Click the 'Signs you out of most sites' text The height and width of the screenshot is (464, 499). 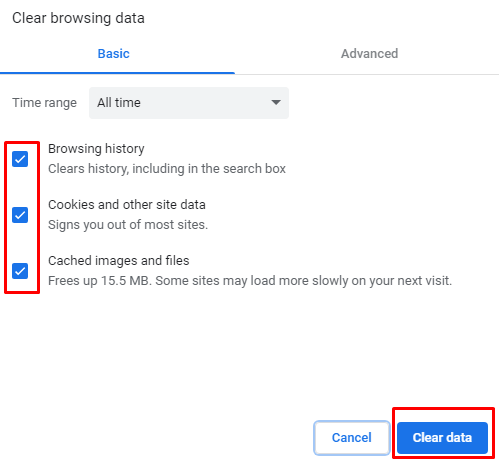(x=128, y=225)
